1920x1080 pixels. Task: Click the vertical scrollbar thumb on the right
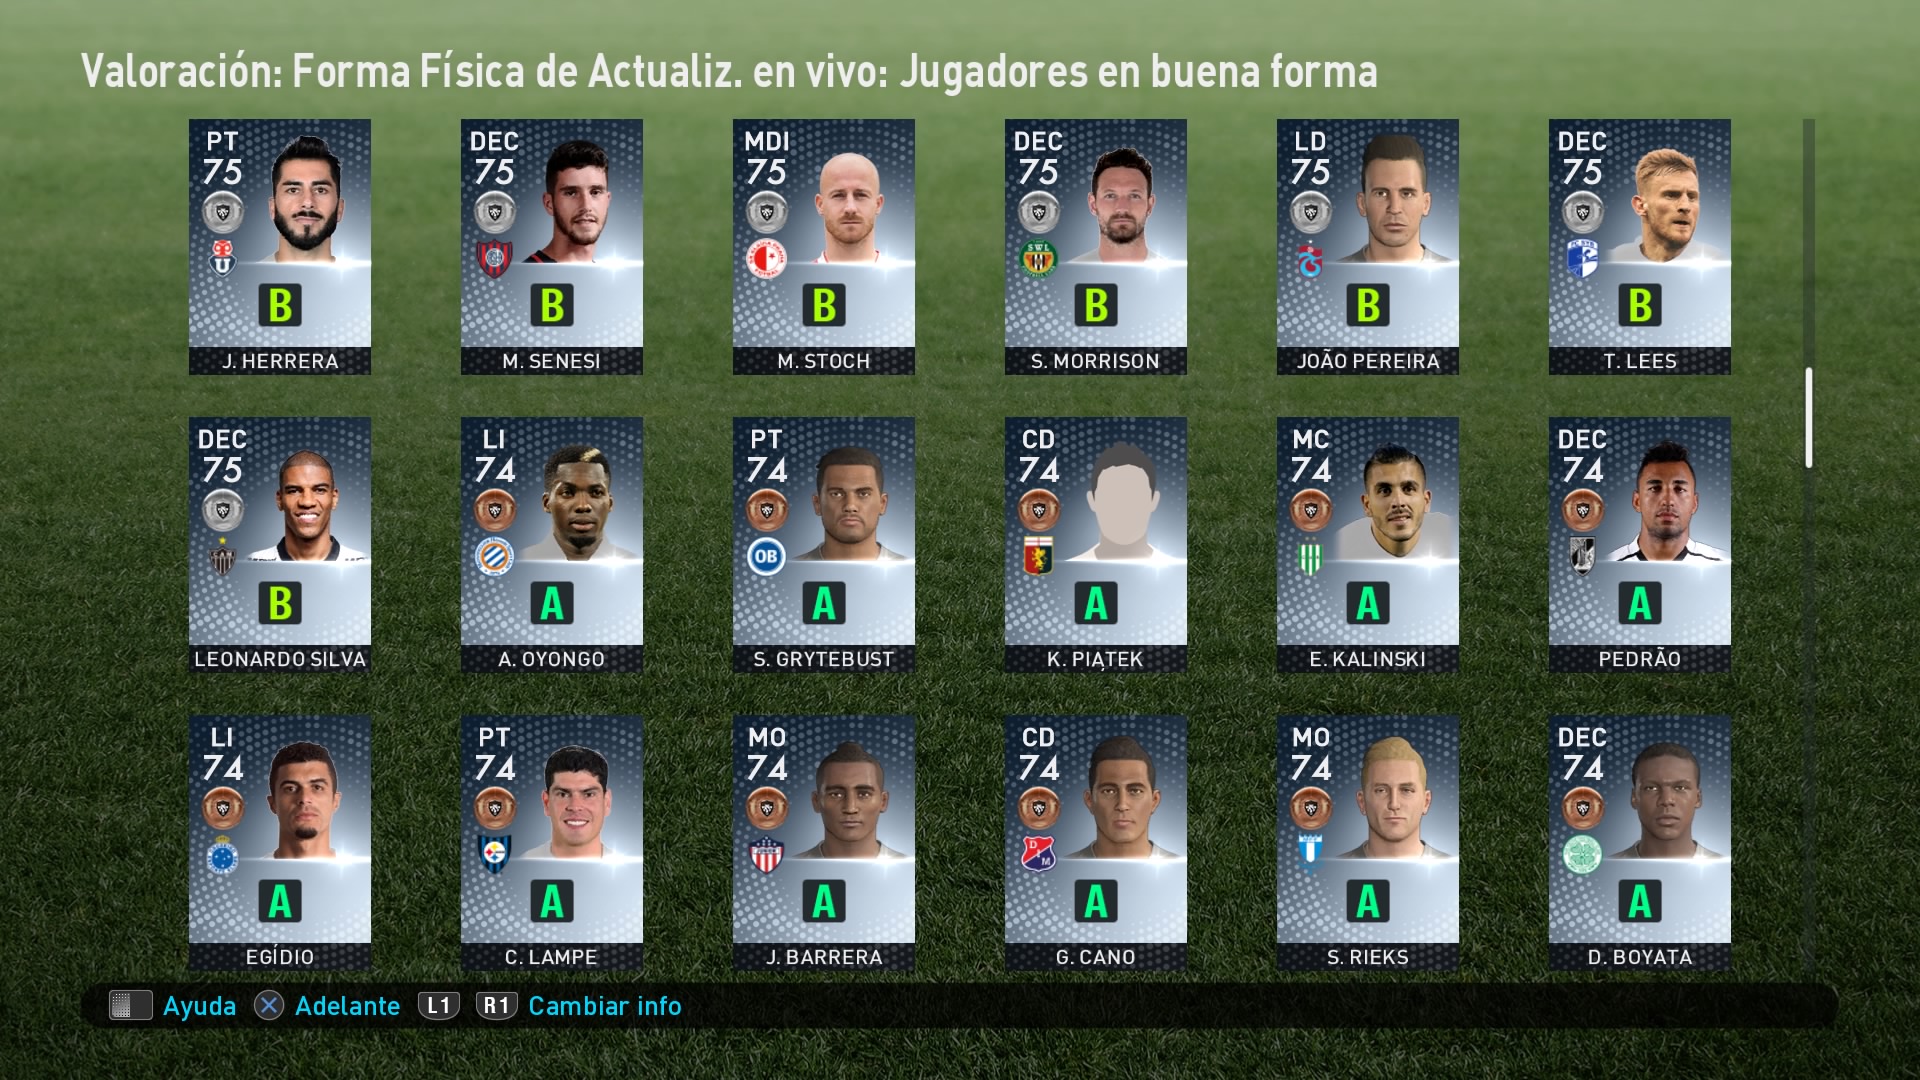(1808, 418)
